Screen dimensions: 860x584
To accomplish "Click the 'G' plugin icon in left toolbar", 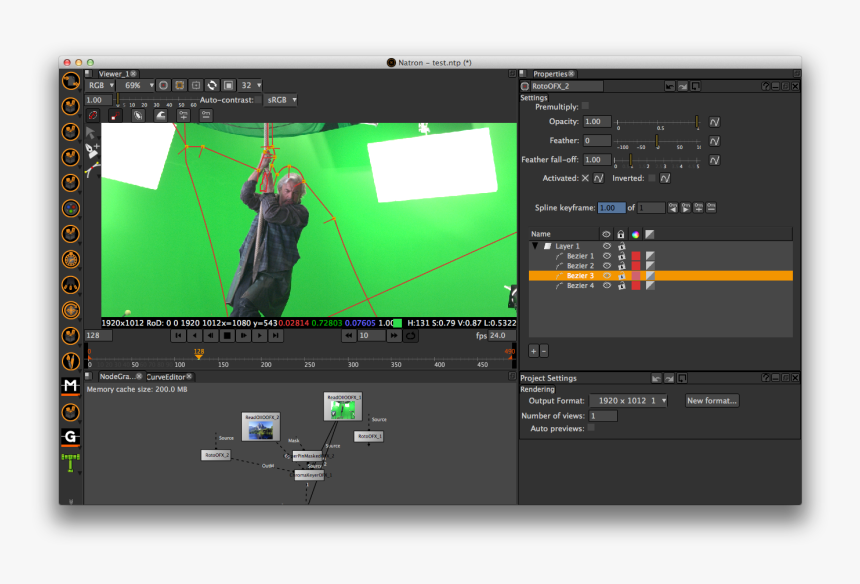I will [68, 437].
